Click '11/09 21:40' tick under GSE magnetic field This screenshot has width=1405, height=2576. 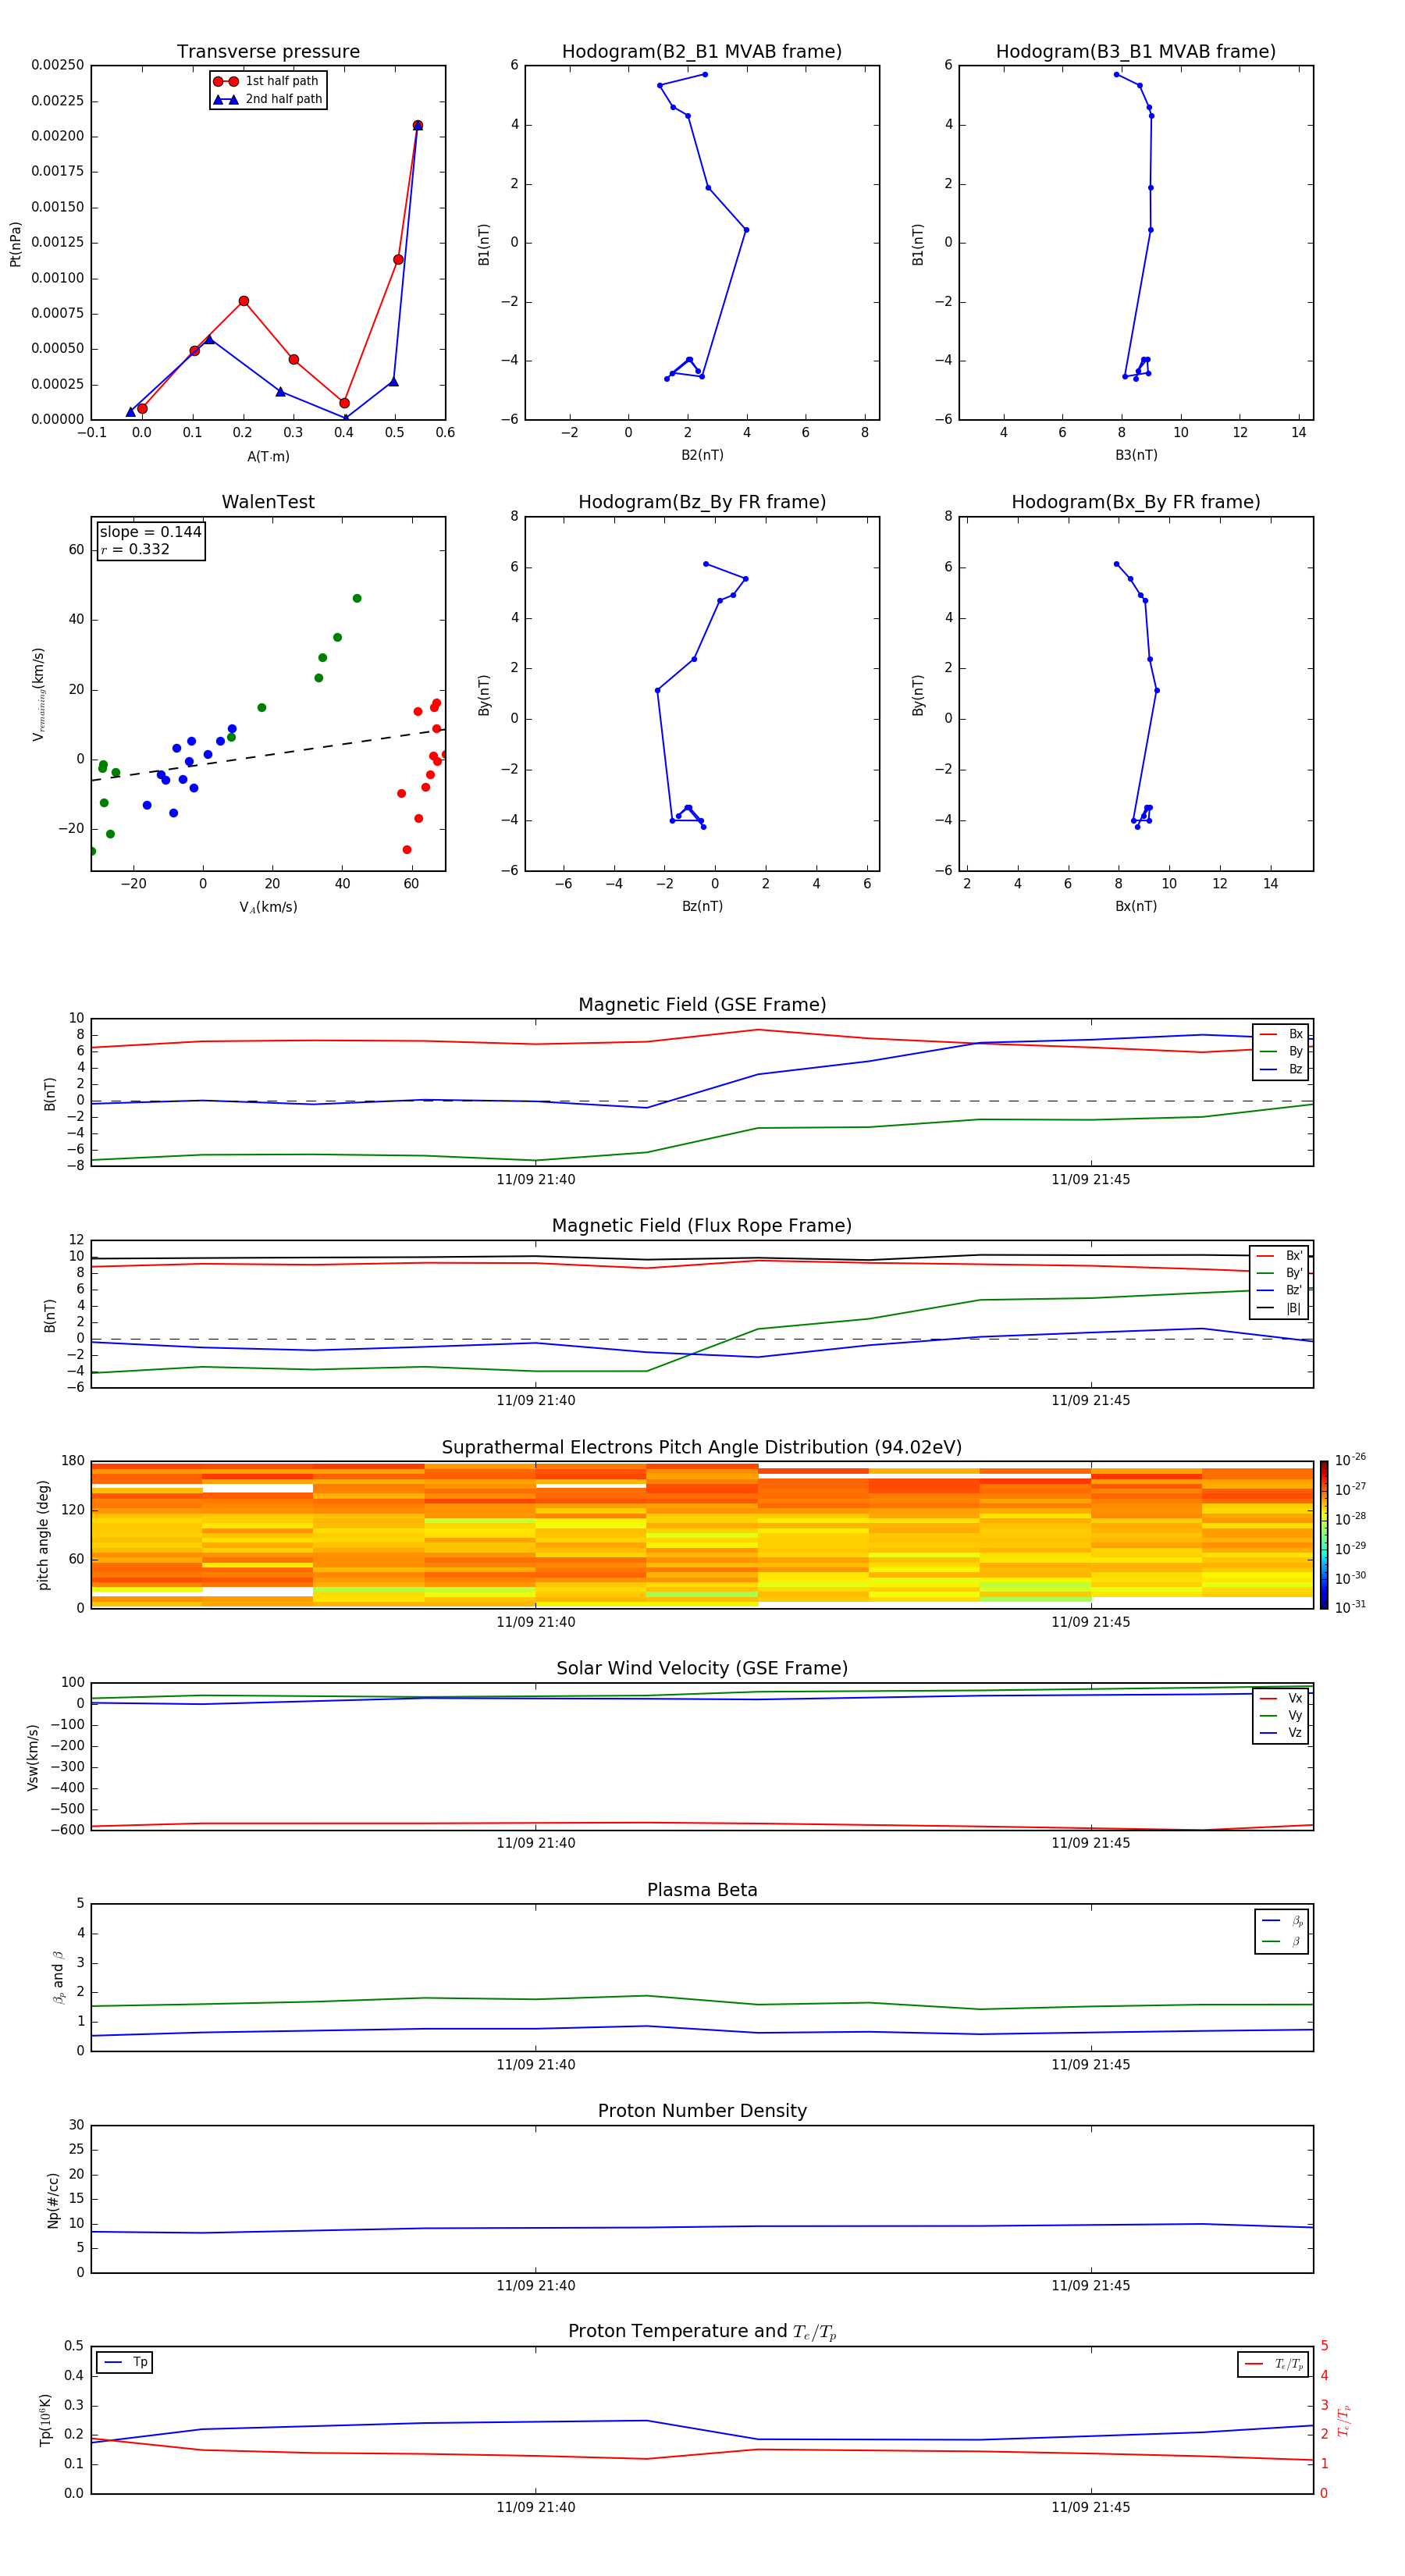pos(536,1180)
